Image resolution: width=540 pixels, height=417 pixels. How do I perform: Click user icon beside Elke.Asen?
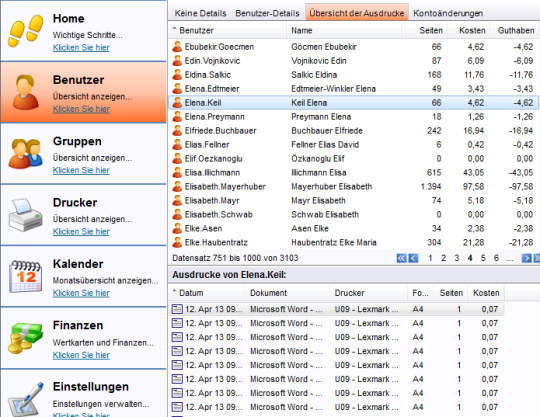[177, 228]
